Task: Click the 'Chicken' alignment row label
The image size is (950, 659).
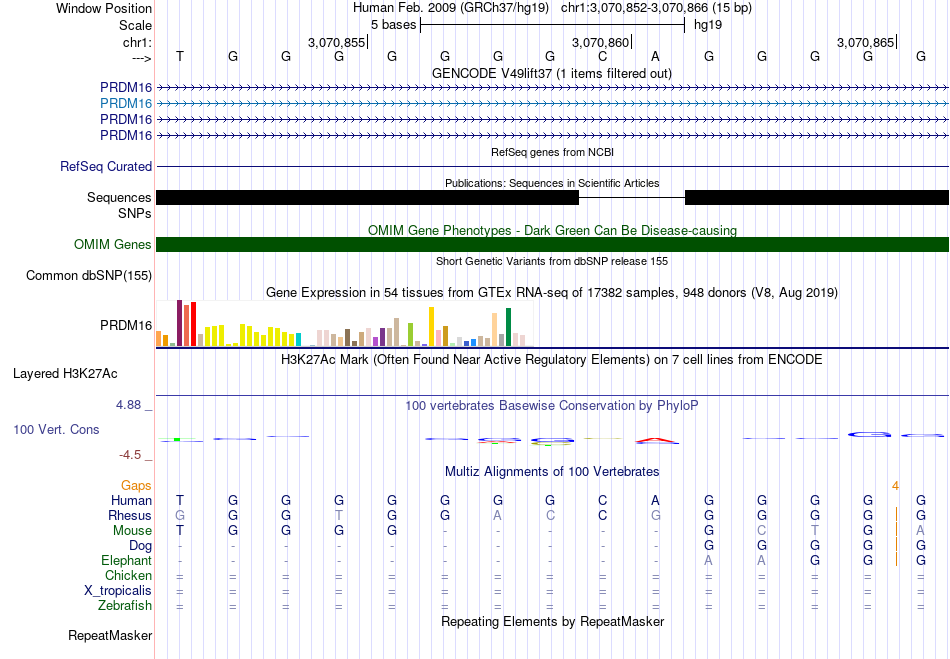Action: coord(128,575)
